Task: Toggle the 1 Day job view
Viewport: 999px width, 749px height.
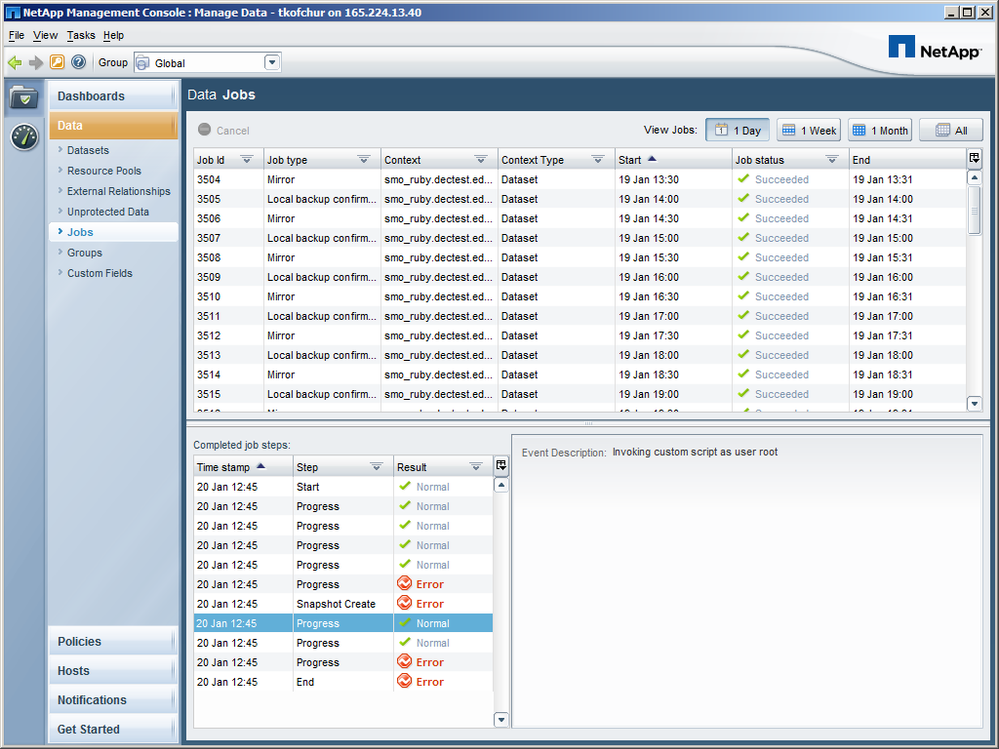Action: tap(737, 130)
